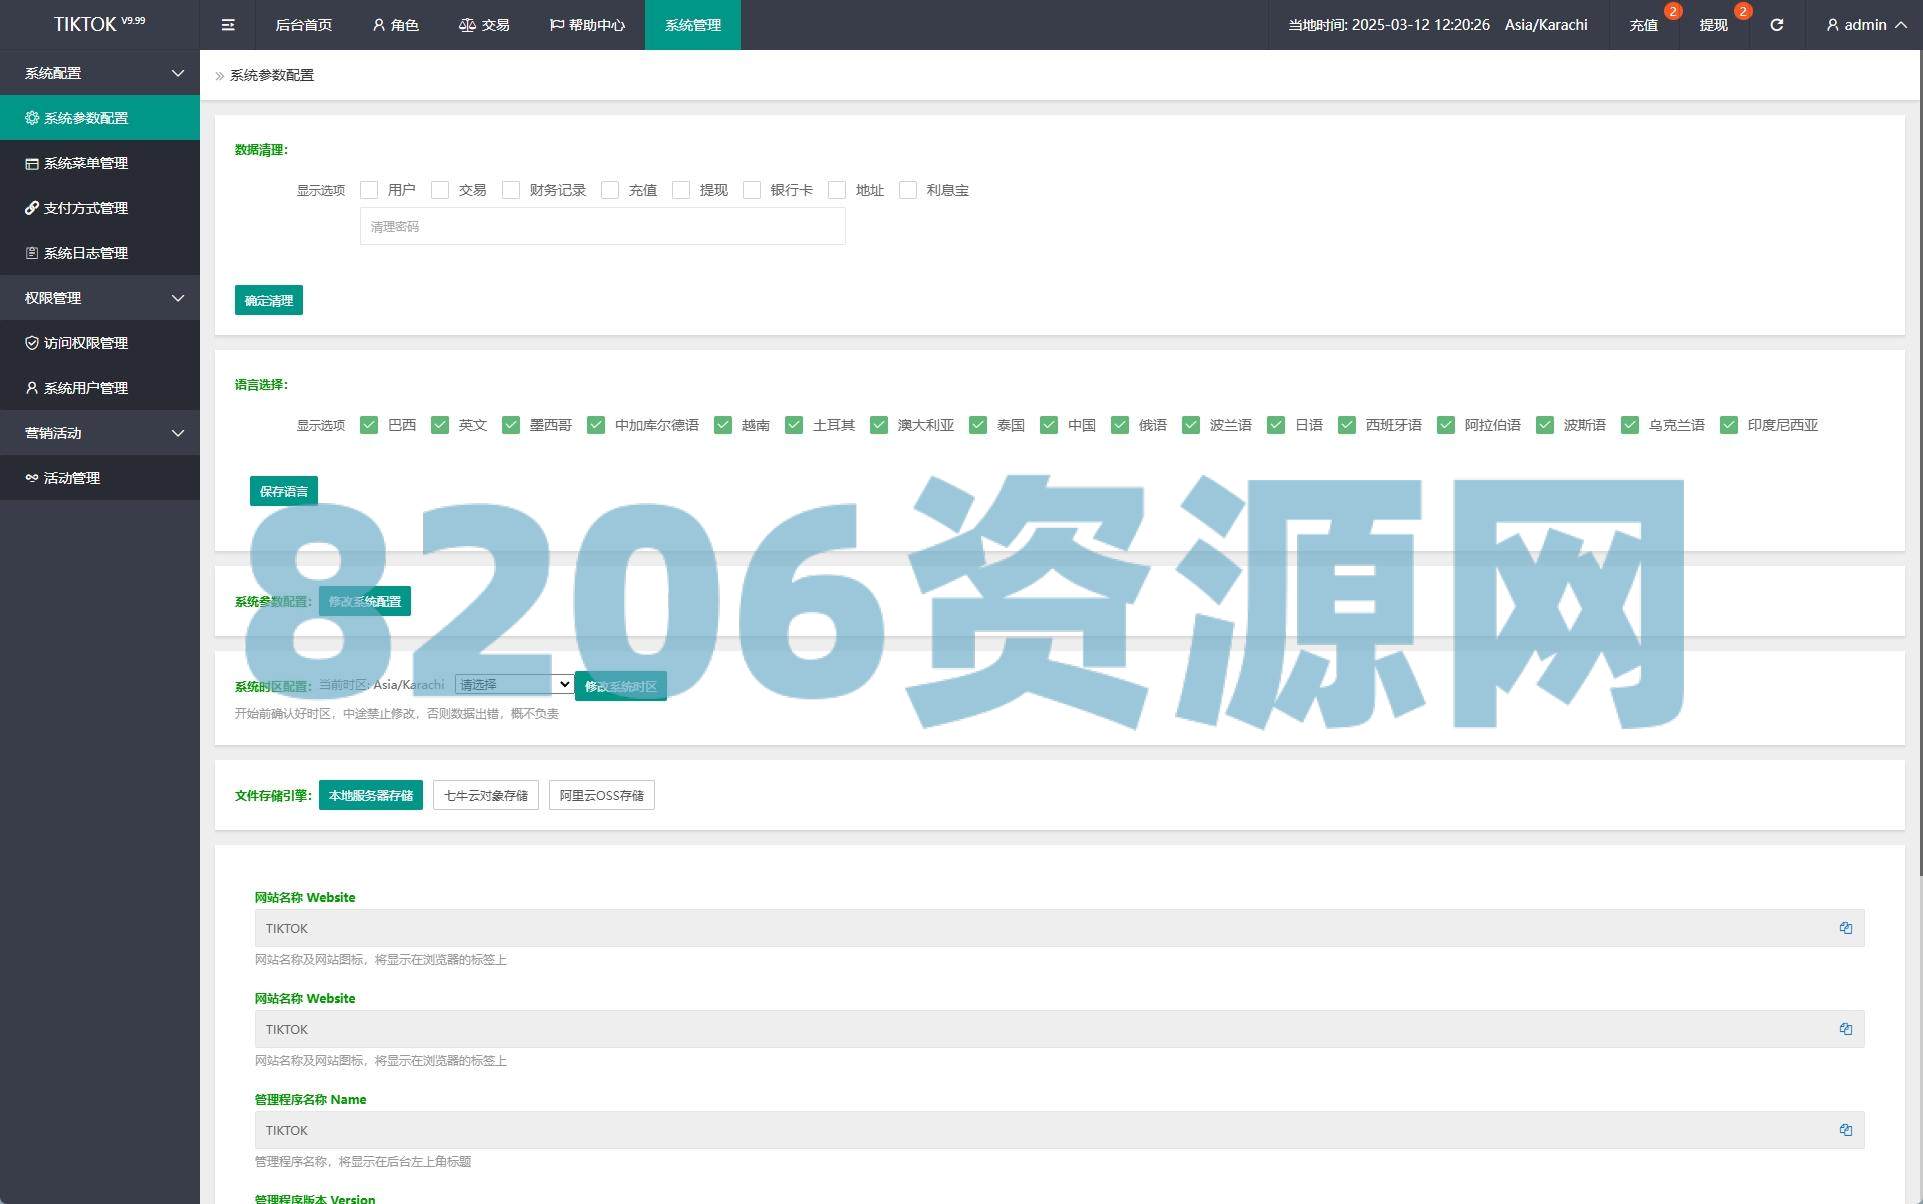Click the 清理密码 input field
Screen dimensions: 1923x1204
click(x=603, y=226)
